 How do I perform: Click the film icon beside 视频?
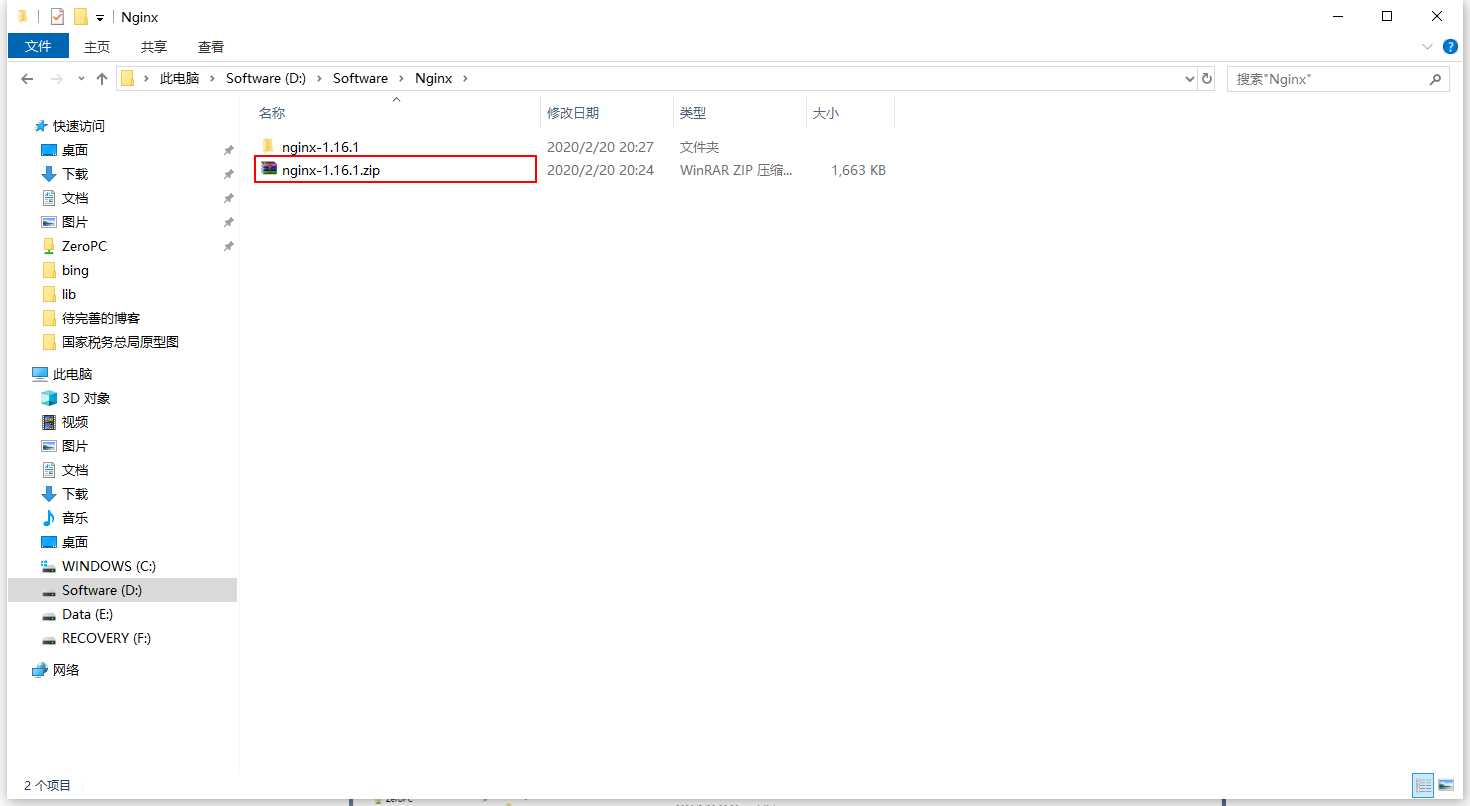pos(49,422)
